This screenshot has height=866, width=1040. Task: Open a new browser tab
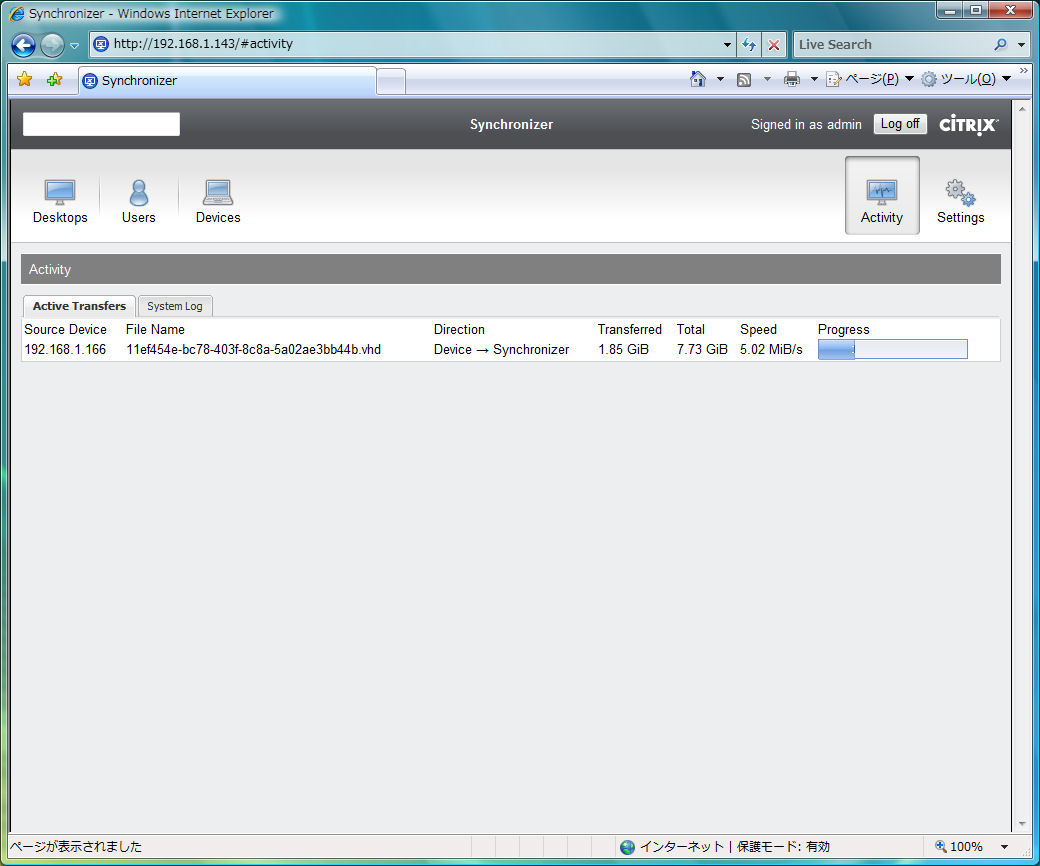coord(391,82)
